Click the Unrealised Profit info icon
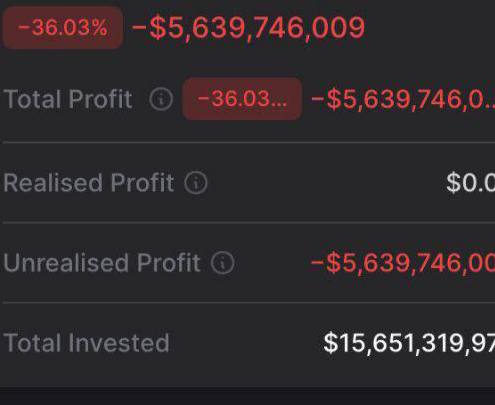Viewport: 495px width, 405px height. click(222, 263)
